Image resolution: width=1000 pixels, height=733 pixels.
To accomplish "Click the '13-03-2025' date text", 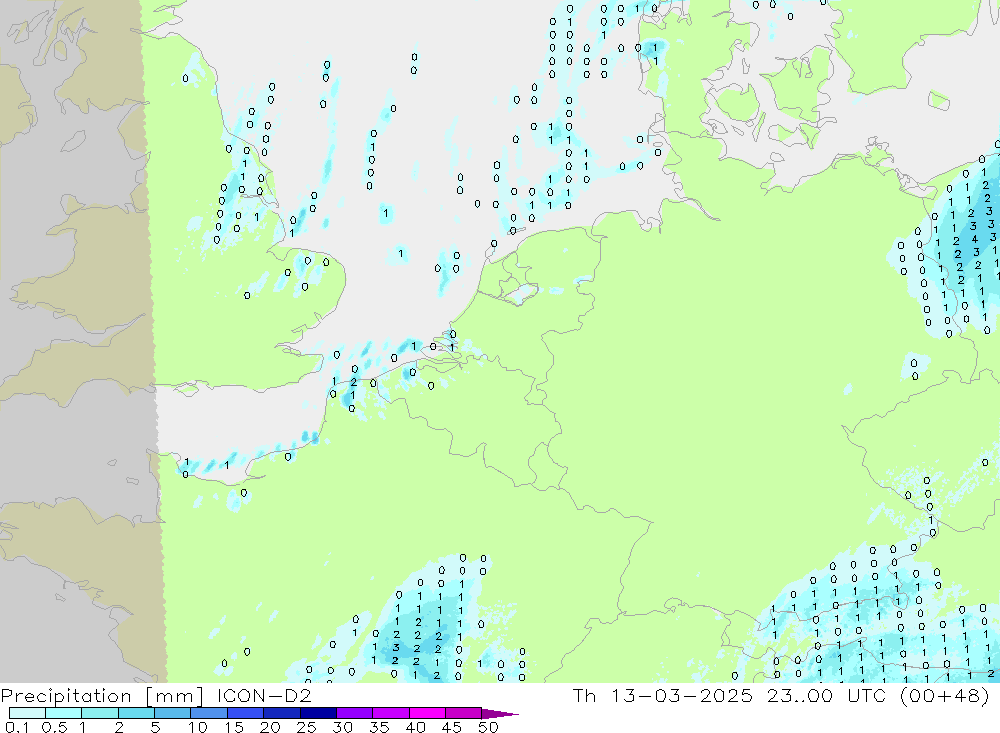I will pyautogui.click(x=681, y=695).
